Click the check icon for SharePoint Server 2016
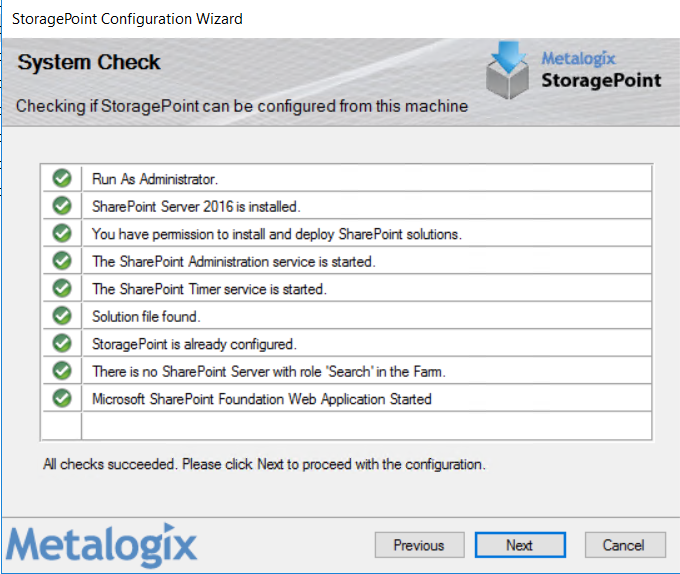This screenshot has height=574, width=680. coord(62,206)
